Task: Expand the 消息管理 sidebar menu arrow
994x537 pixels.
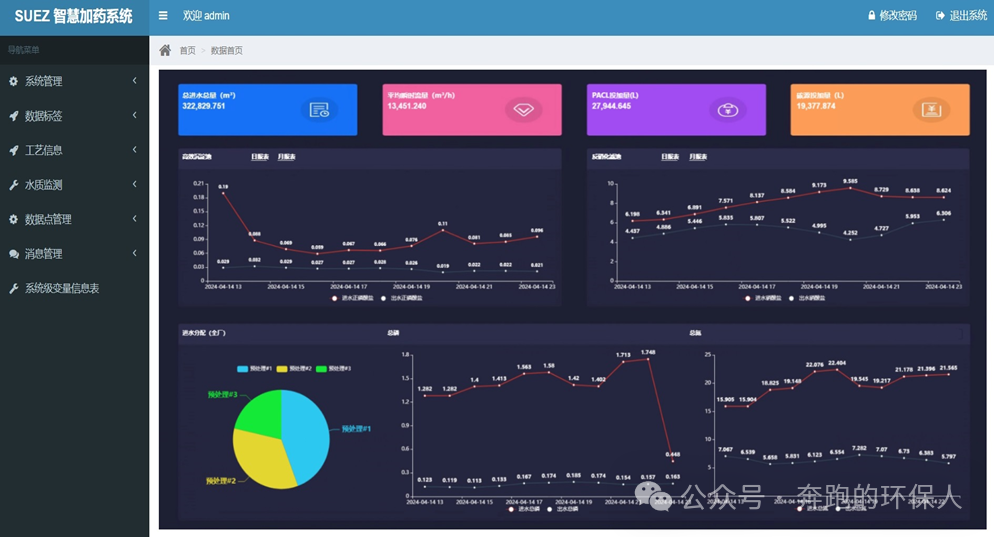Action: coord(135,254)
